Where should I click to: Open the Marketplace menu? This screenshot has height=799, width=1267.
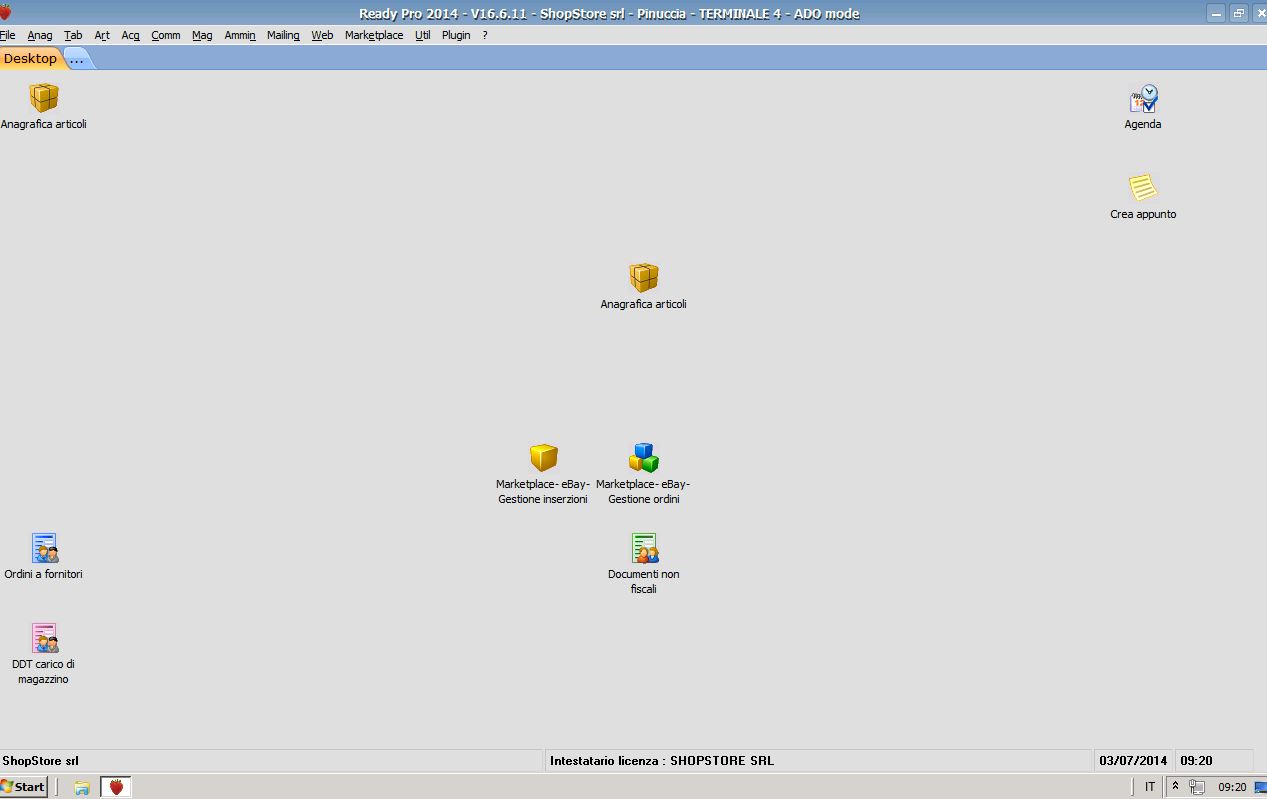pyautogui.click(x=374, y=35)
